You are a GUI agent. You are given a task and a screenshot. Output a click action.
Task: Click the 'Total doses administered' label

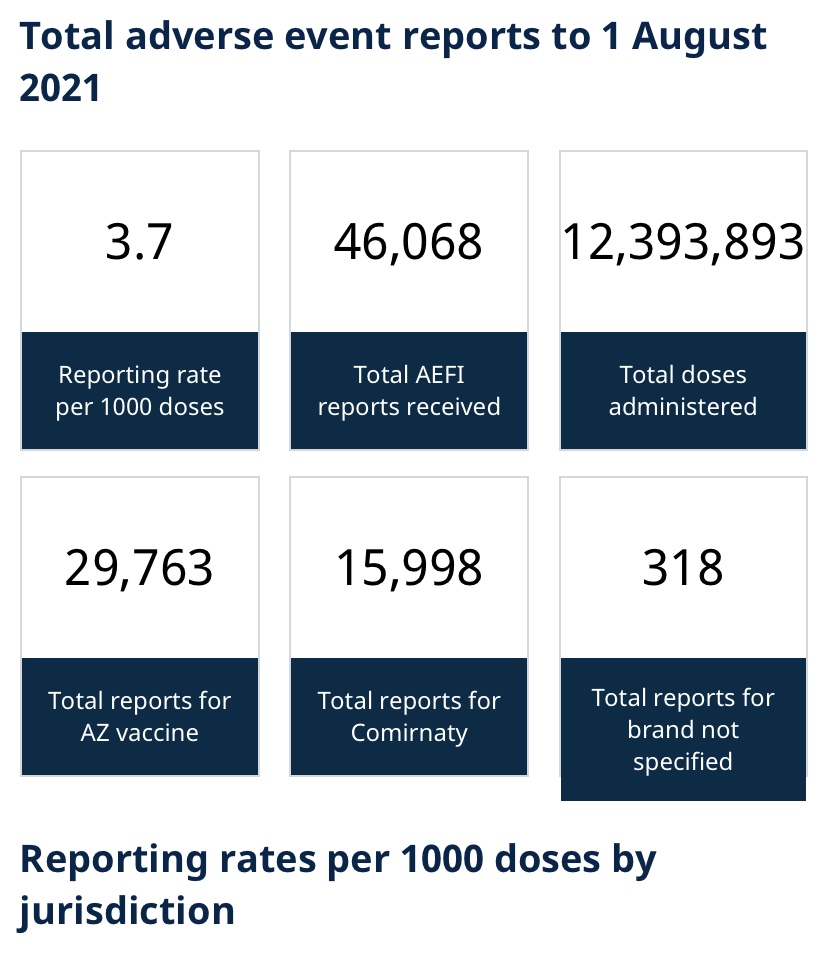click(683, 391)
